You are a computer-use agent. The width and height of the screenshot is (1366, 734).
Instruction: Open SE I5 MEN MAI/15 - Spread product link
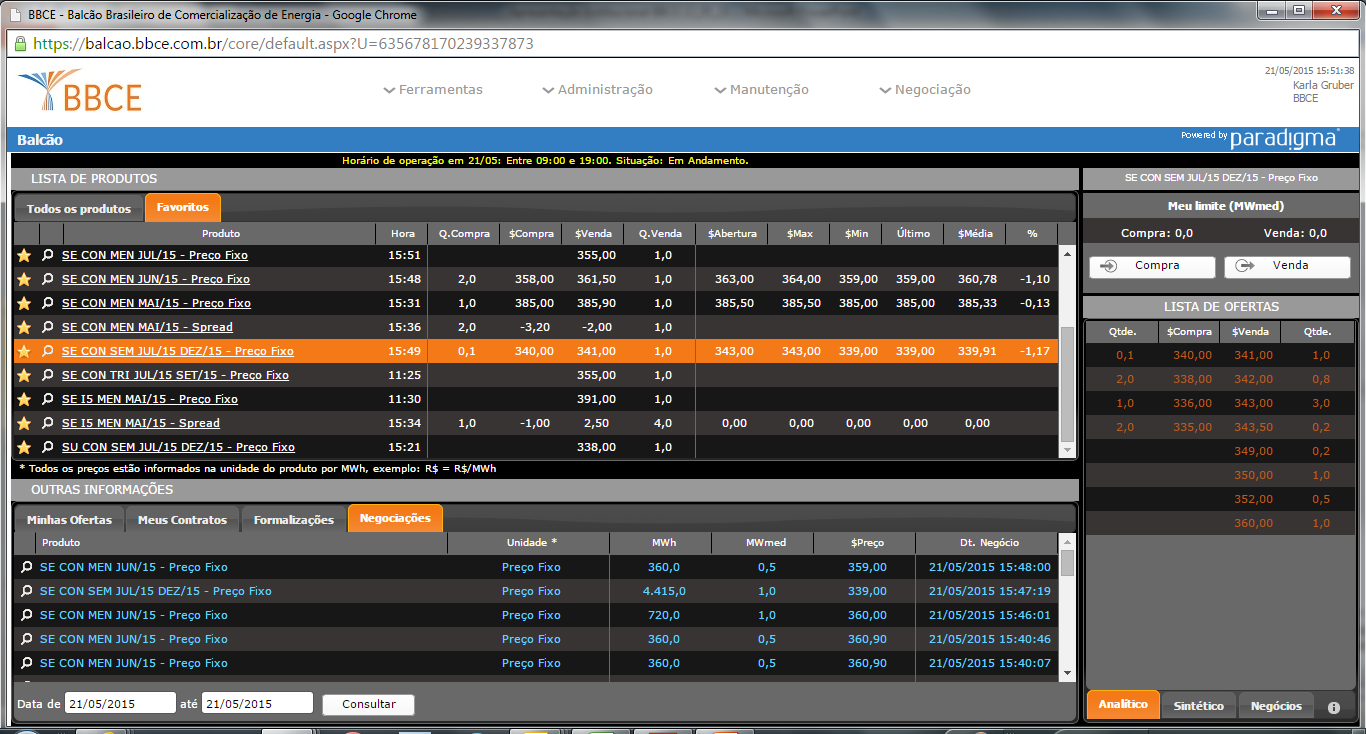point(141,423)
